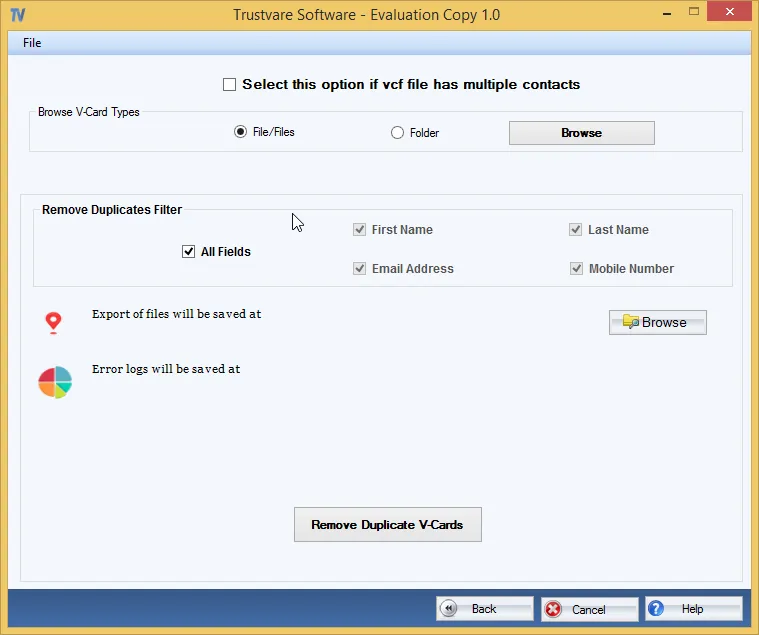Toggle the First Name checkbox

(359, 229)
